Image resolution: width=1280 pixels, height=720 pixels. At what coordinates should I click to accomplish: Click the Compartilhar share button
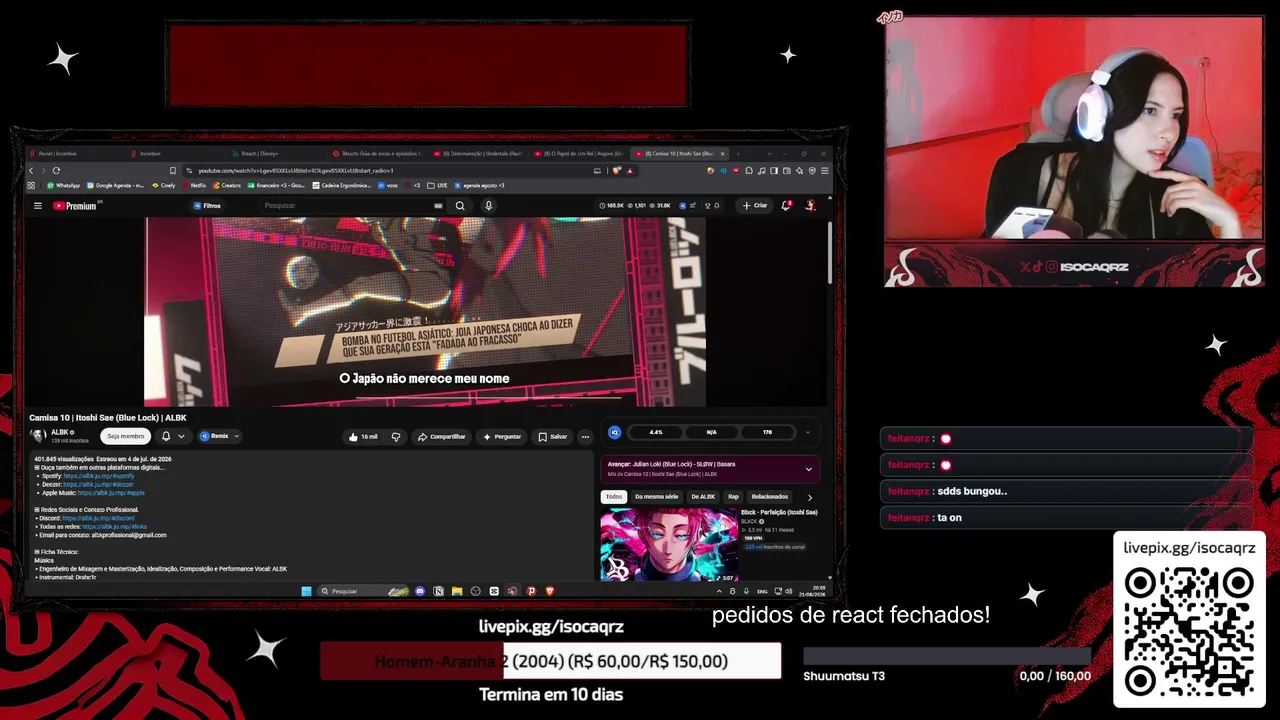click(441, 437)
